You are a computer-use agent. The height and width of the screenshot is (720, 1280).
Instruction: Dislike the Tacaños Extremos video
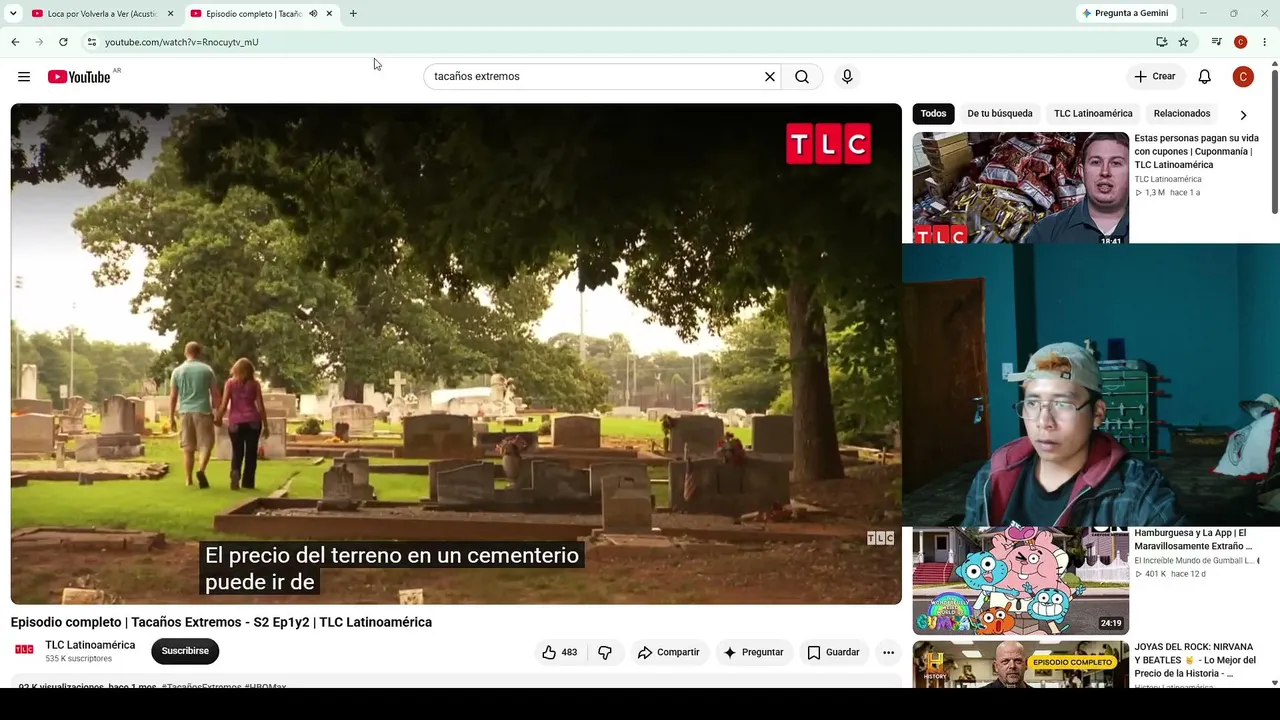pyautogui.click(x=605, y=652)
